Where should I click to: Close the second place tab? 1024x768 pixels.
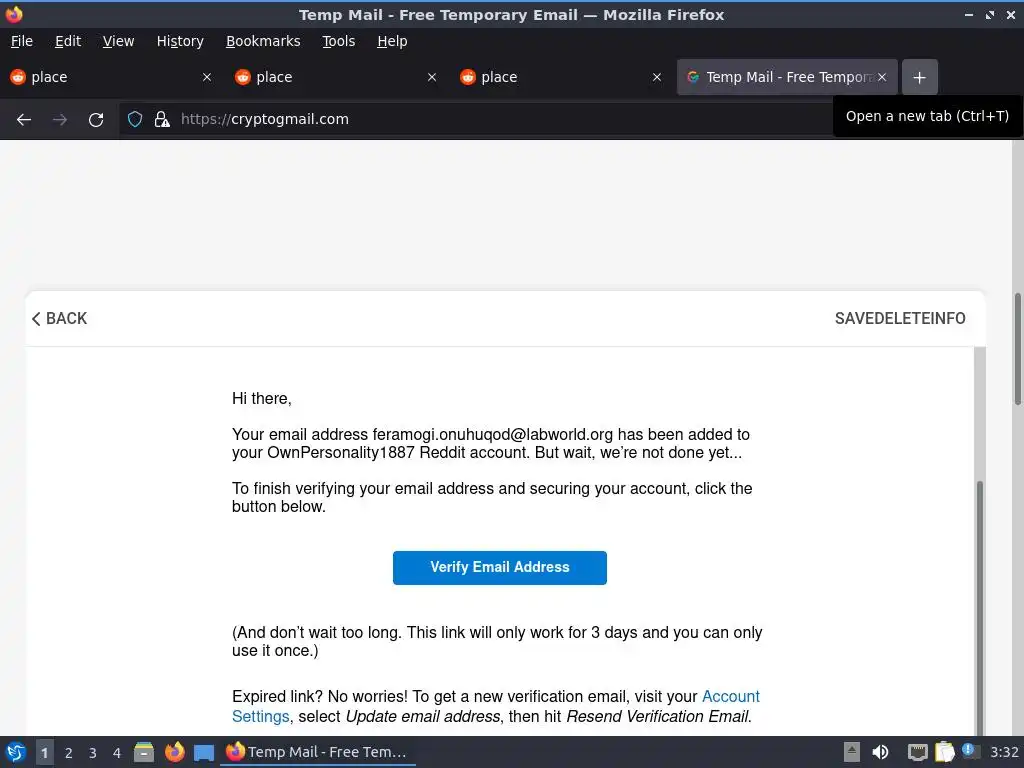[432, 77]
